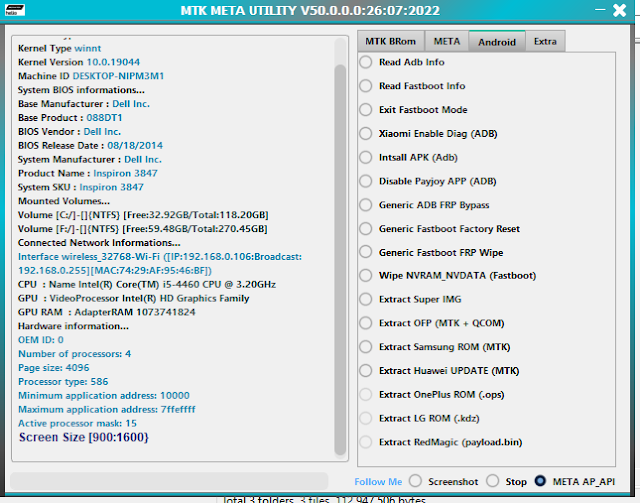
Task: Switch to the Extra tab
Action: pos(545,41)
